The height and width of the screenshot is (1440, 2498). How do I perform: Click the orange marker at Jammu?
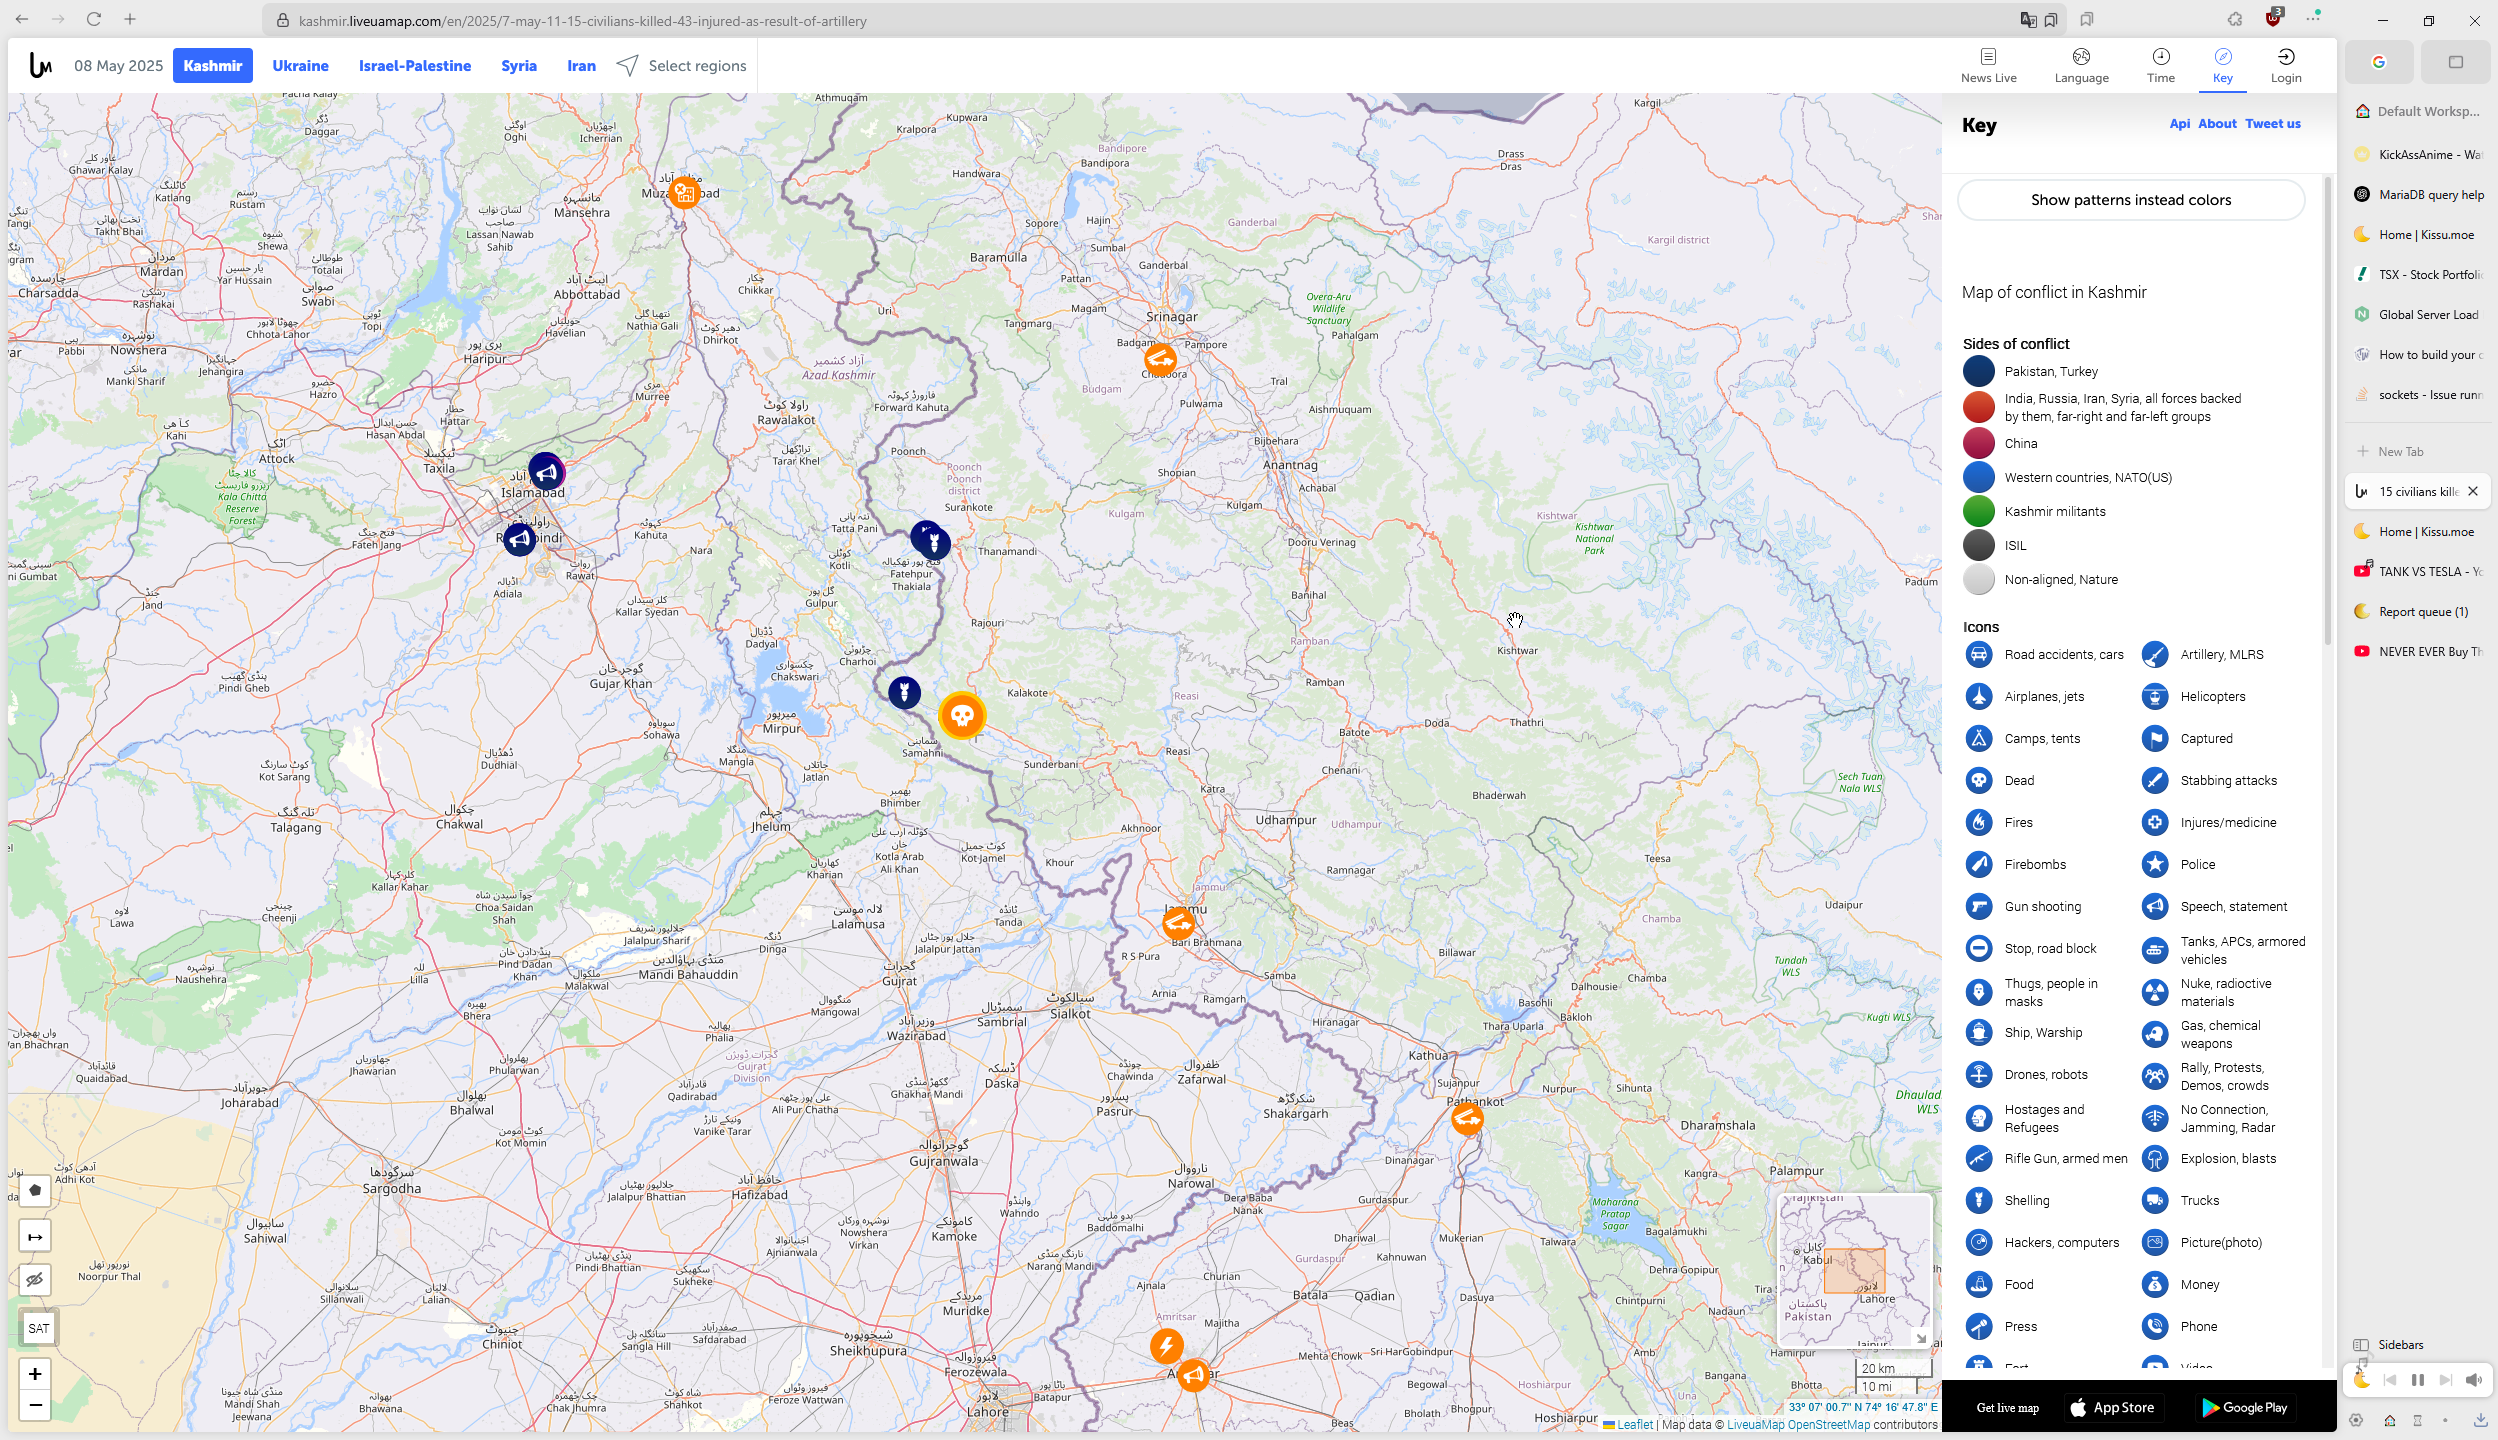click(x=1179, y=922)
